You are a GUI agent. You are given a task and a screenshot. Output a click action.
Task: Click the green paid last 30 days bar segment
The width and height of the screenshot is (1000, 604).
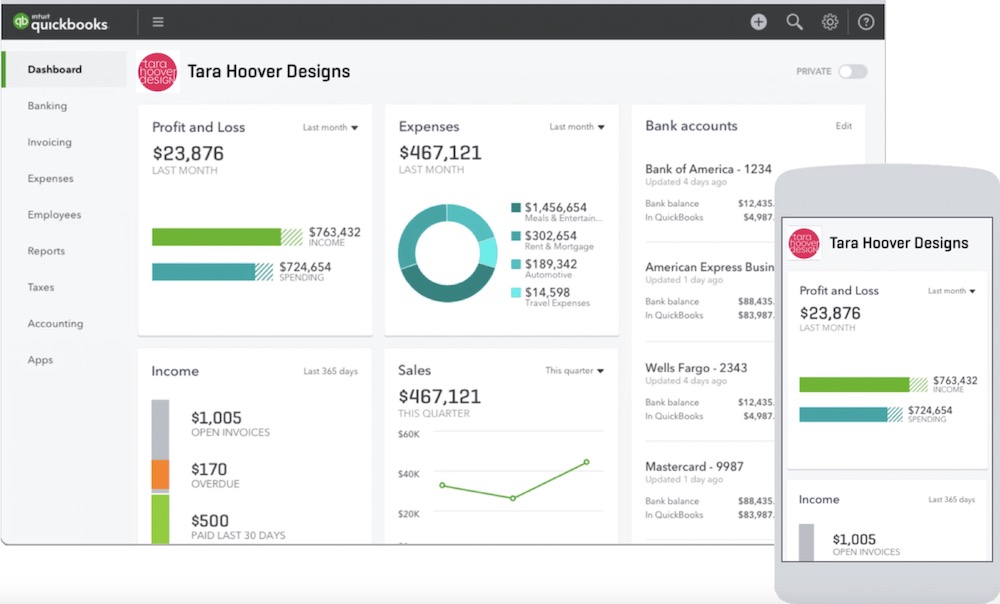point(160,519)
